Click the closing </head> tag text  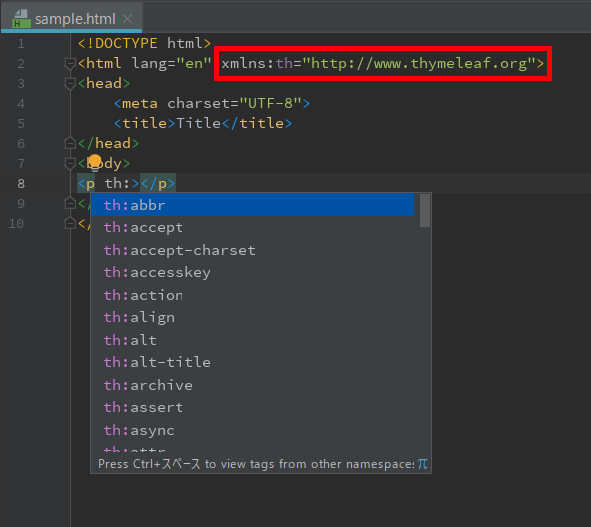pyautogui.click(x=108, y=143)
